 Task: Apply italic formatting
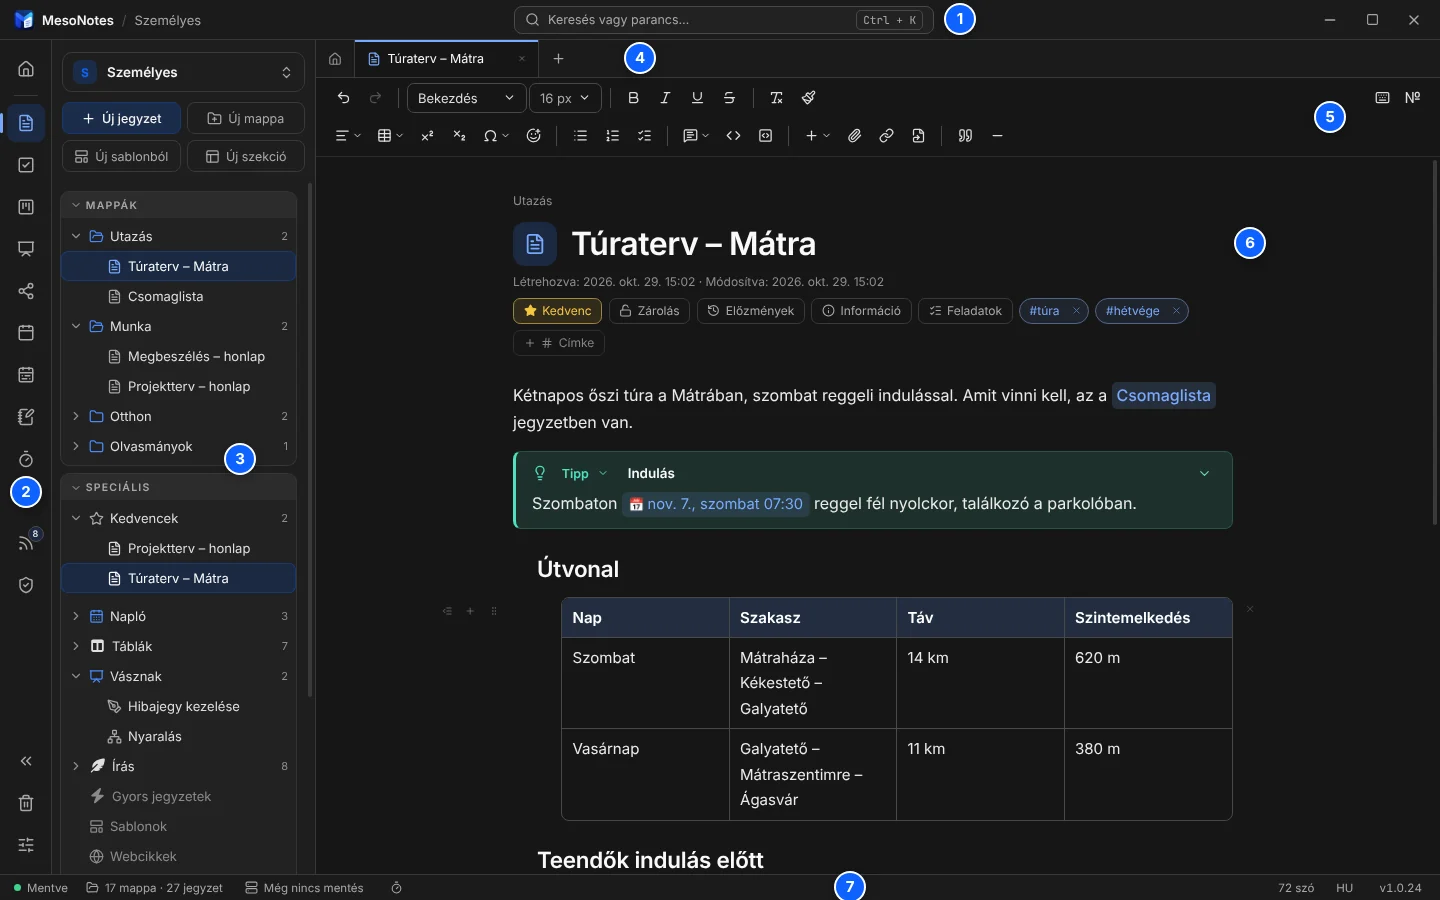pyautogui.click(x=665, y=98)
